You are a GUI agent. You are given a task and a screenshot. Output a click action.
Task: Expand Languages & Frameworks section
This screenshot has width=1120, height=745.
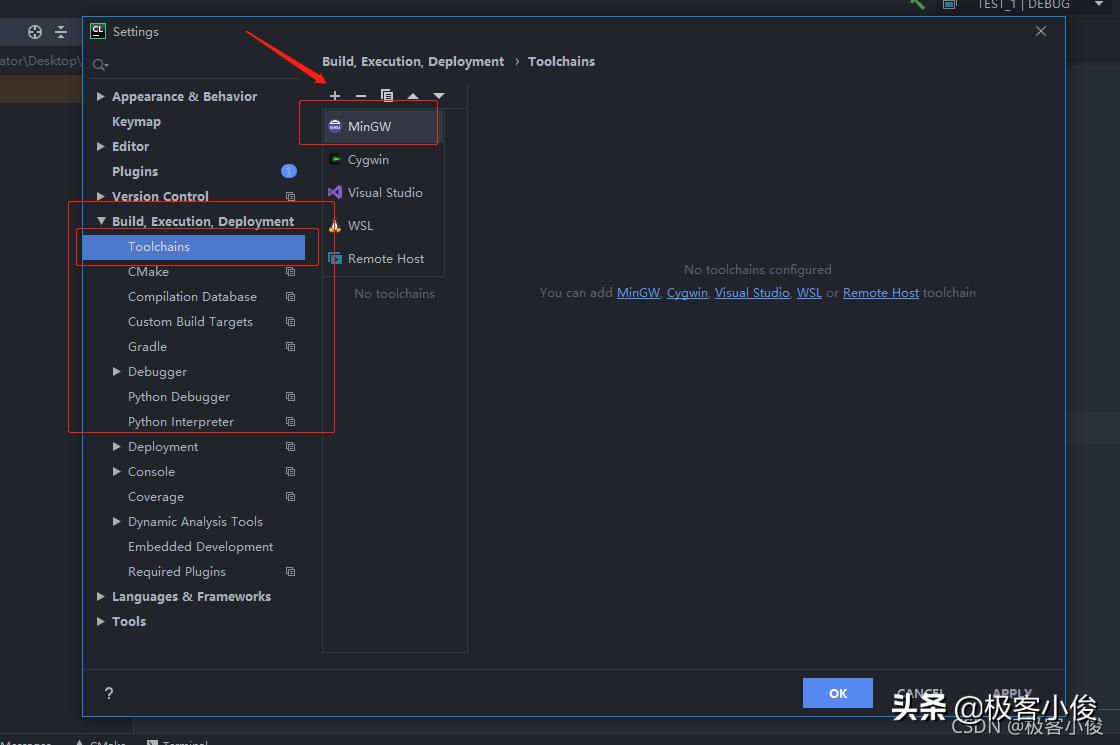101,597
